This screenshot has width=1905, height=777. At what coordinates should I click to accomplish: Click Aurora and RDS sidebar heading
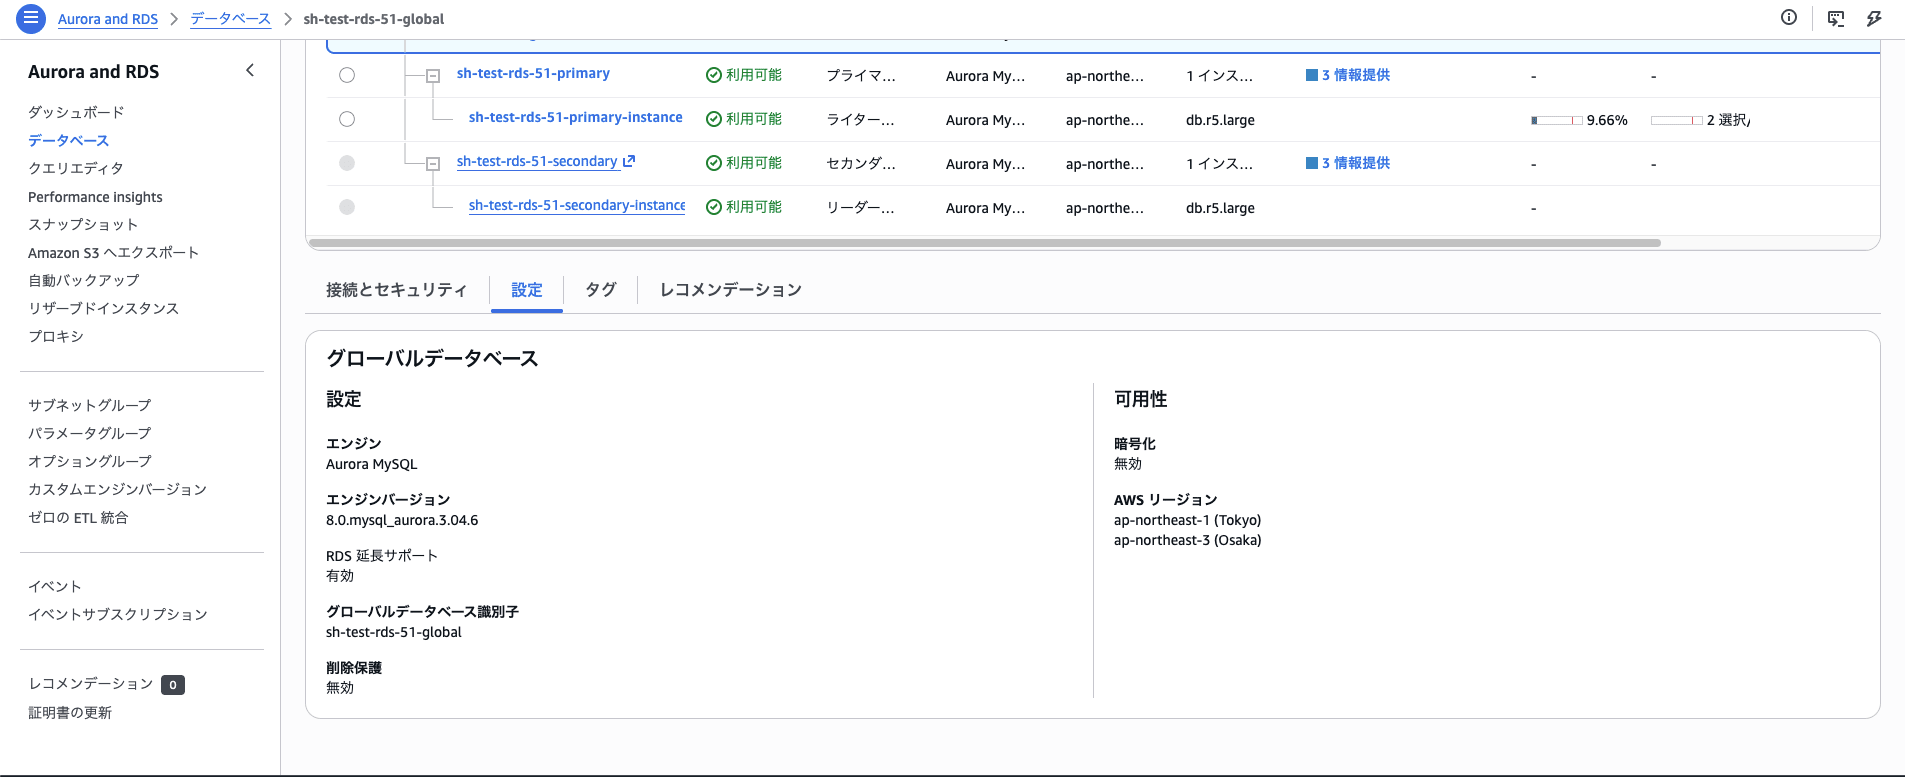click(x=93, y=71)
